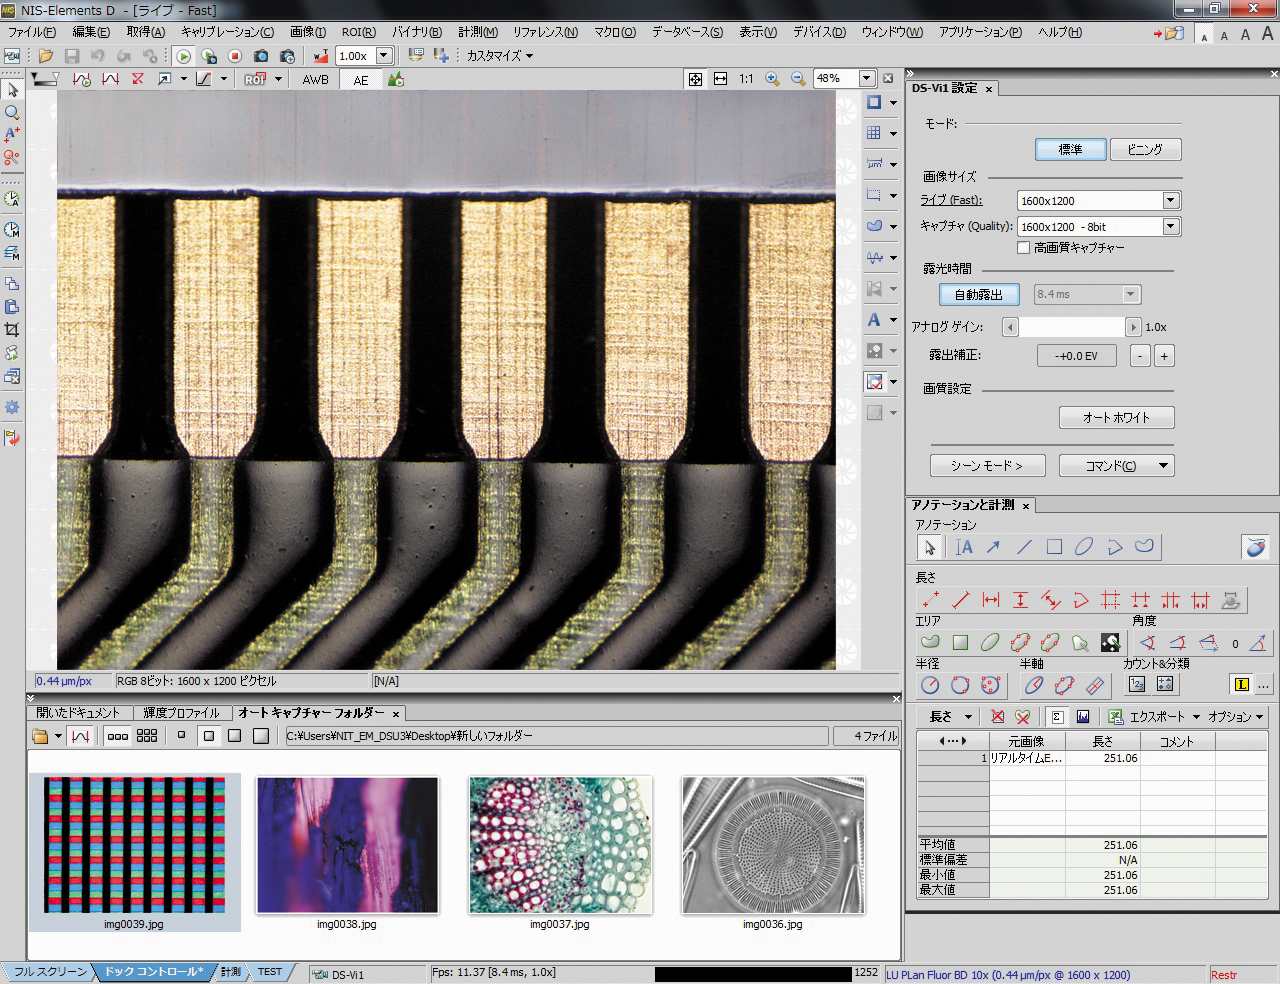Open the 計測(M) menu
The height and width of the screenshot is (984, 1280).
[478, 32]
